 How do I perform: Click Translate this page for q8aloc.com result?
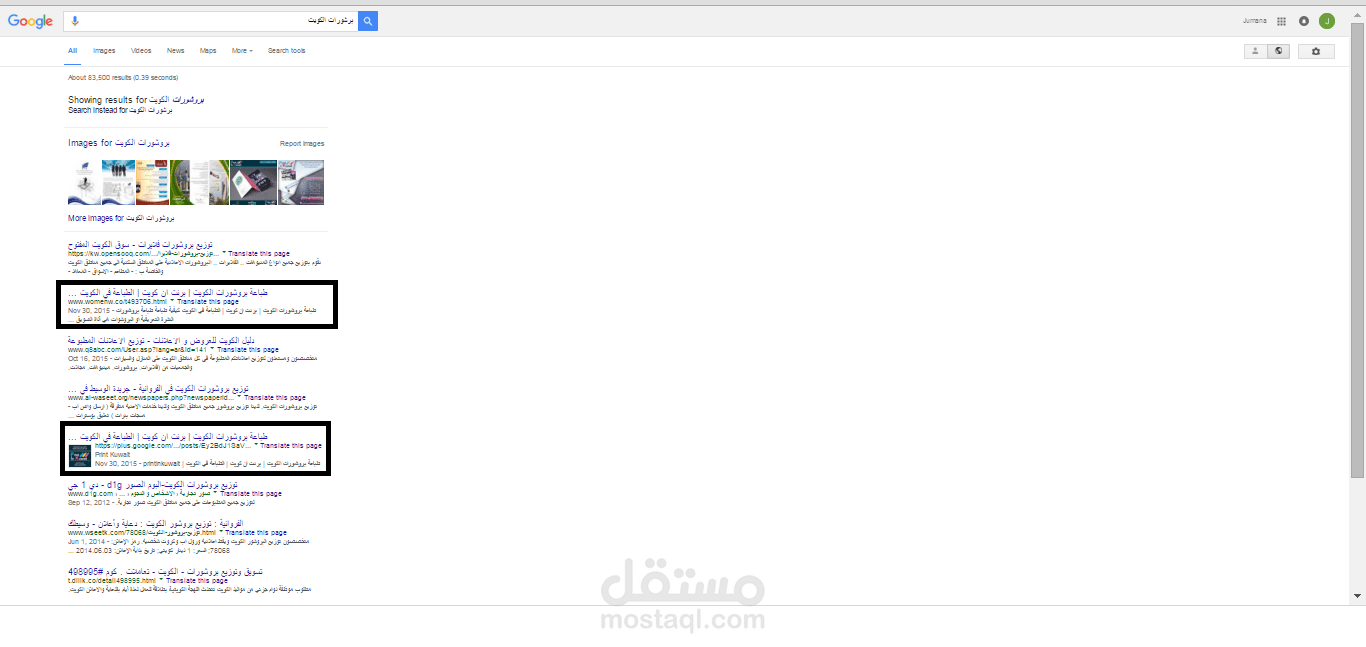245,349
